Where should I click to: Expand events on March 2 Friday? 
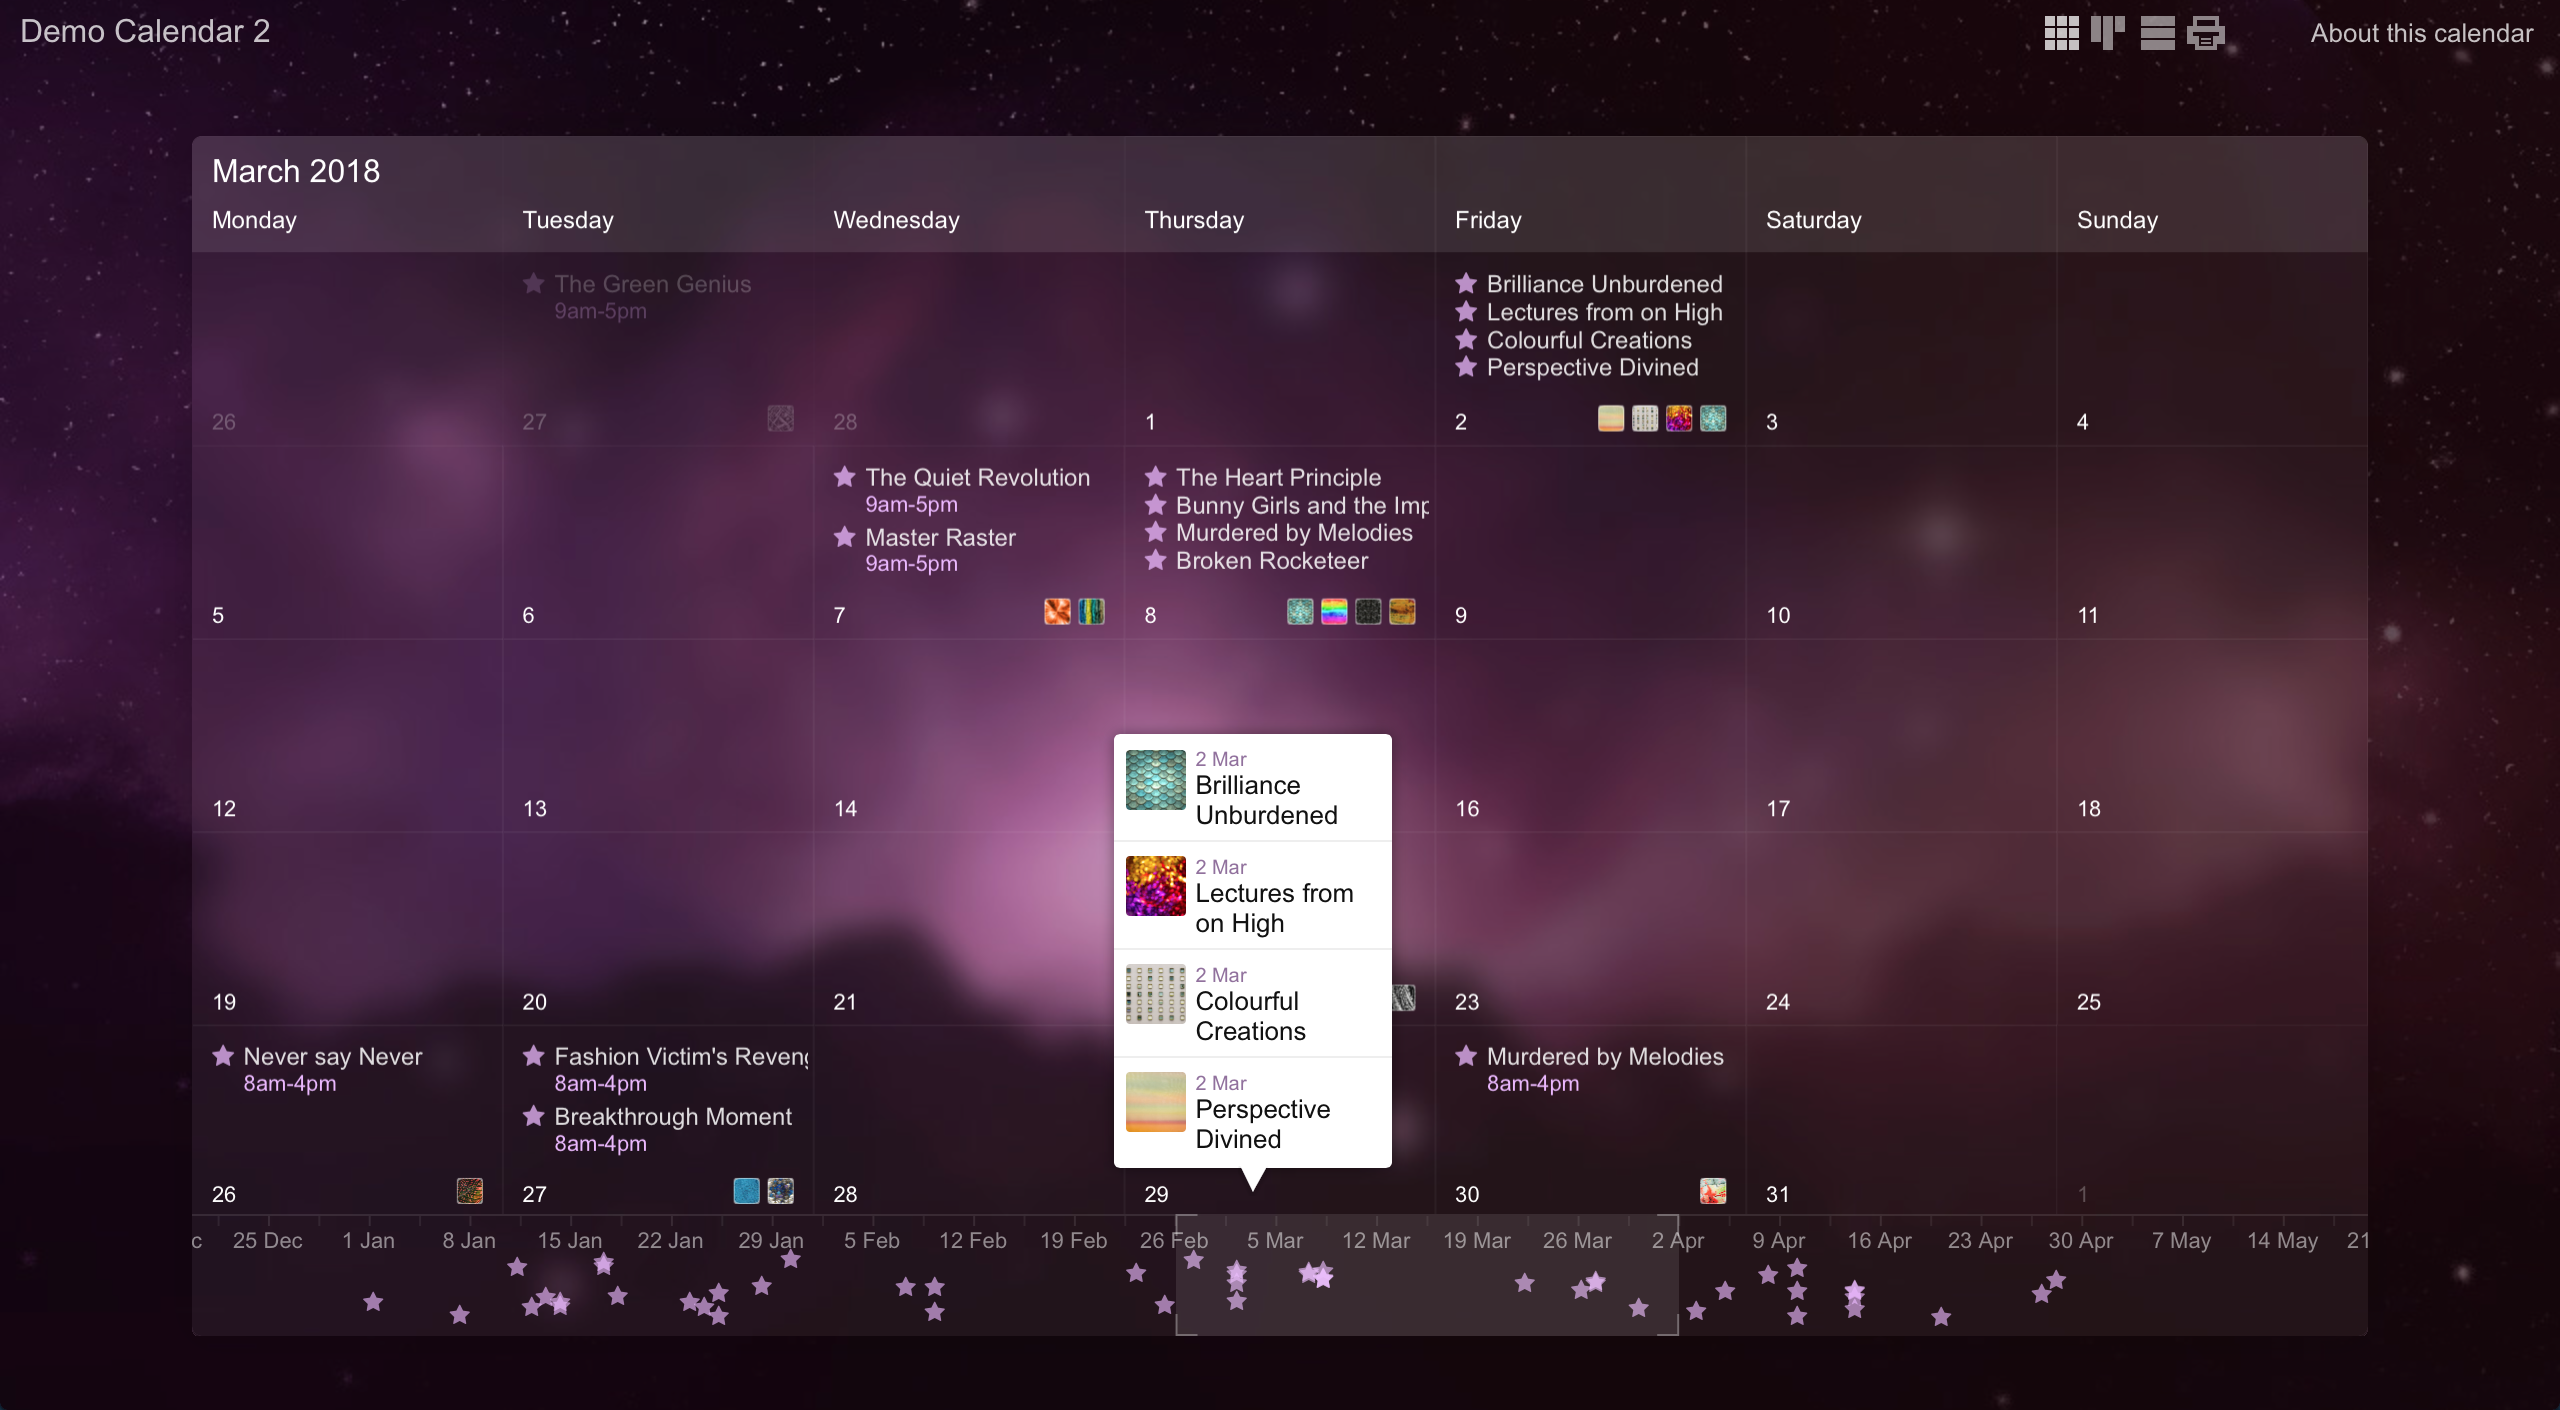coord(1659,418)
